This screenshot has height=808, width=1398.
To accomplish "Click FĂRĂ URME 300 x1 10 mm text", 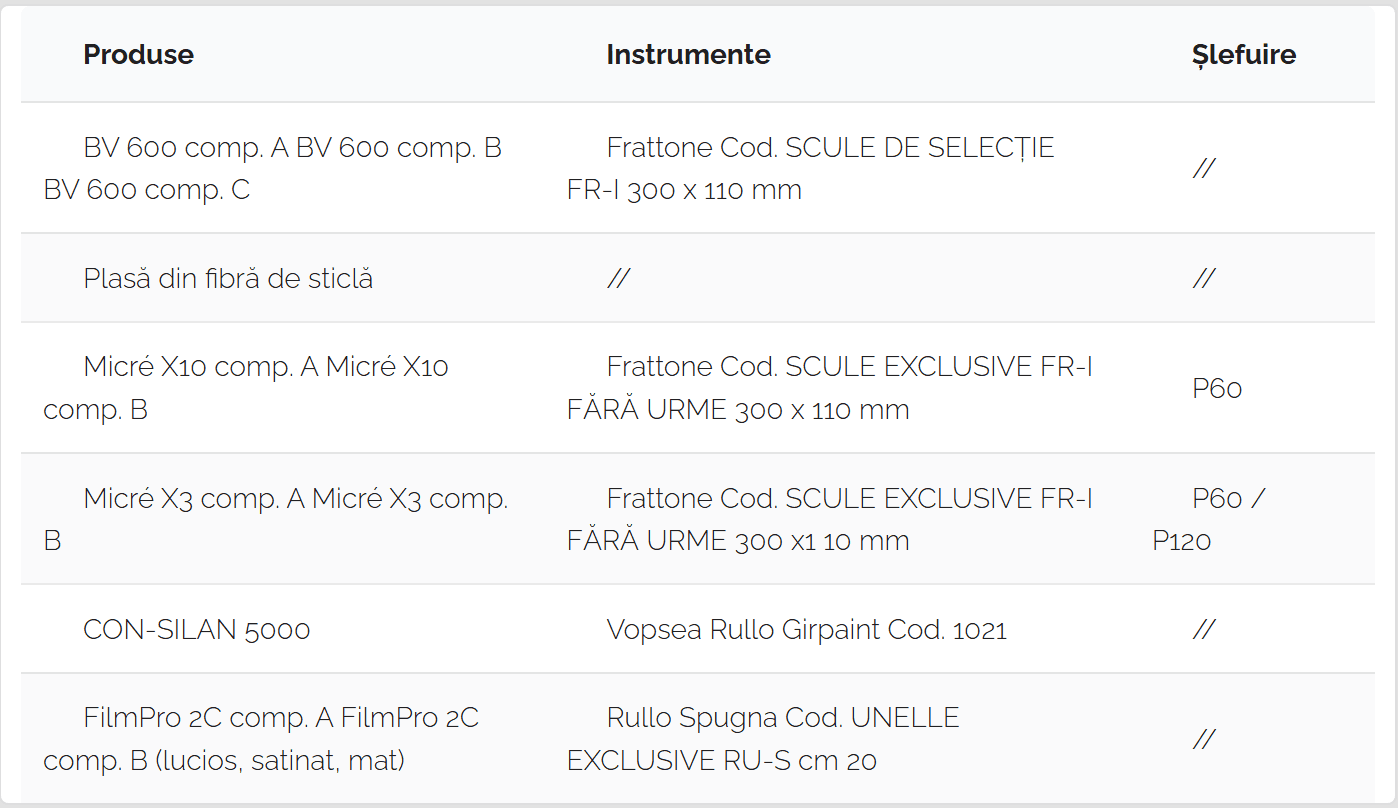I will point(738,541).
